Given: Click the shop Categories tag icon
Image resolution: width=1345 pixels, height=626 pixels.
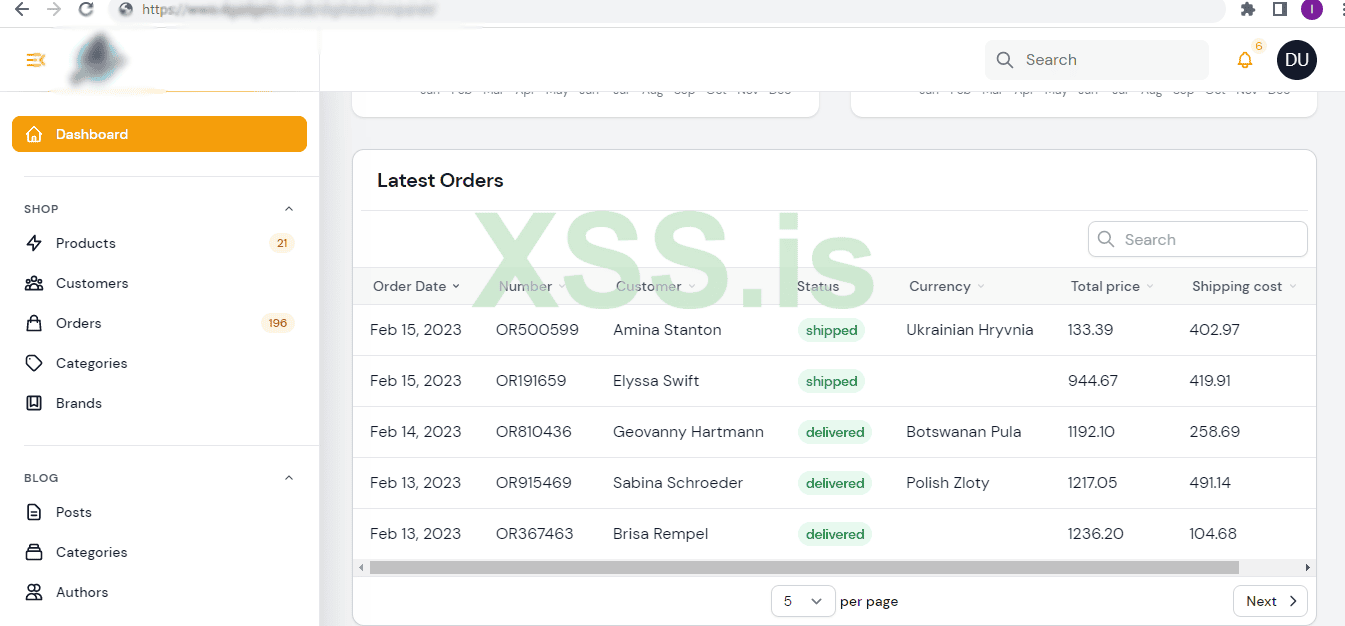Looking at the screenshot, I should coord(34,363).
